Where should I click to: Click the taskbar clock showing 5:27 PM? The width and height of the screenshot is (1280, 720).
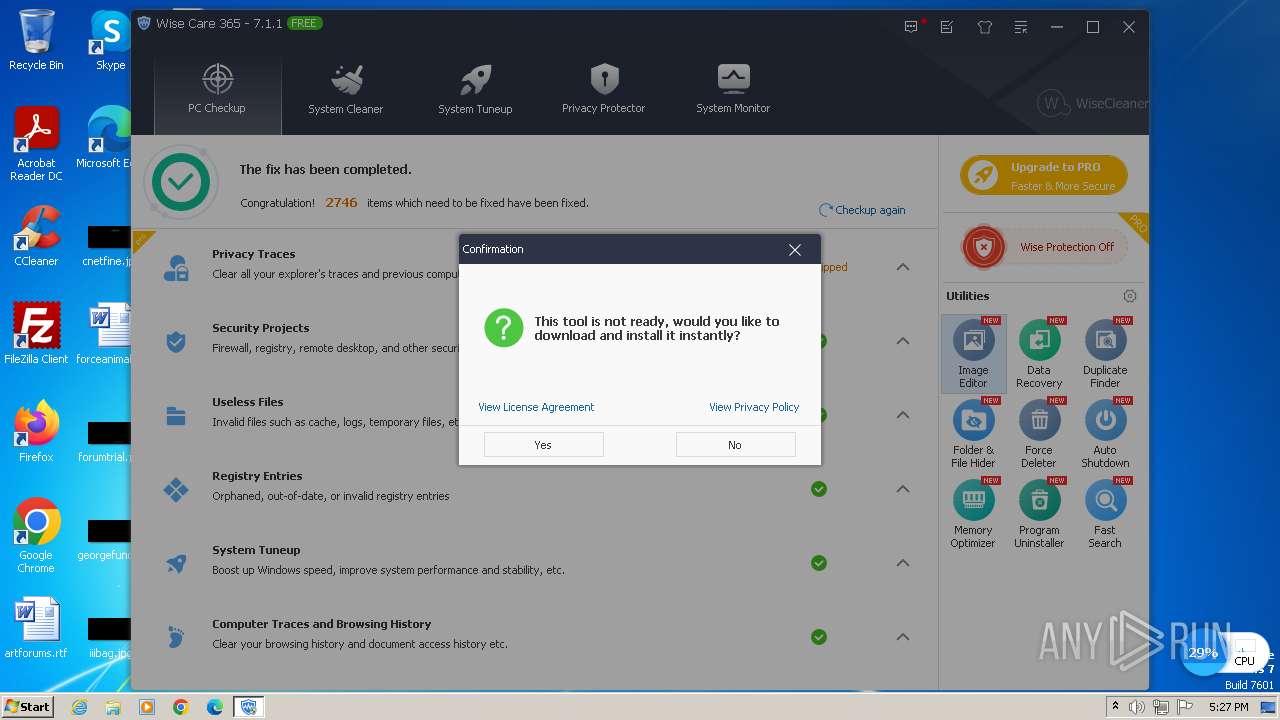(x=1228, y=707)
